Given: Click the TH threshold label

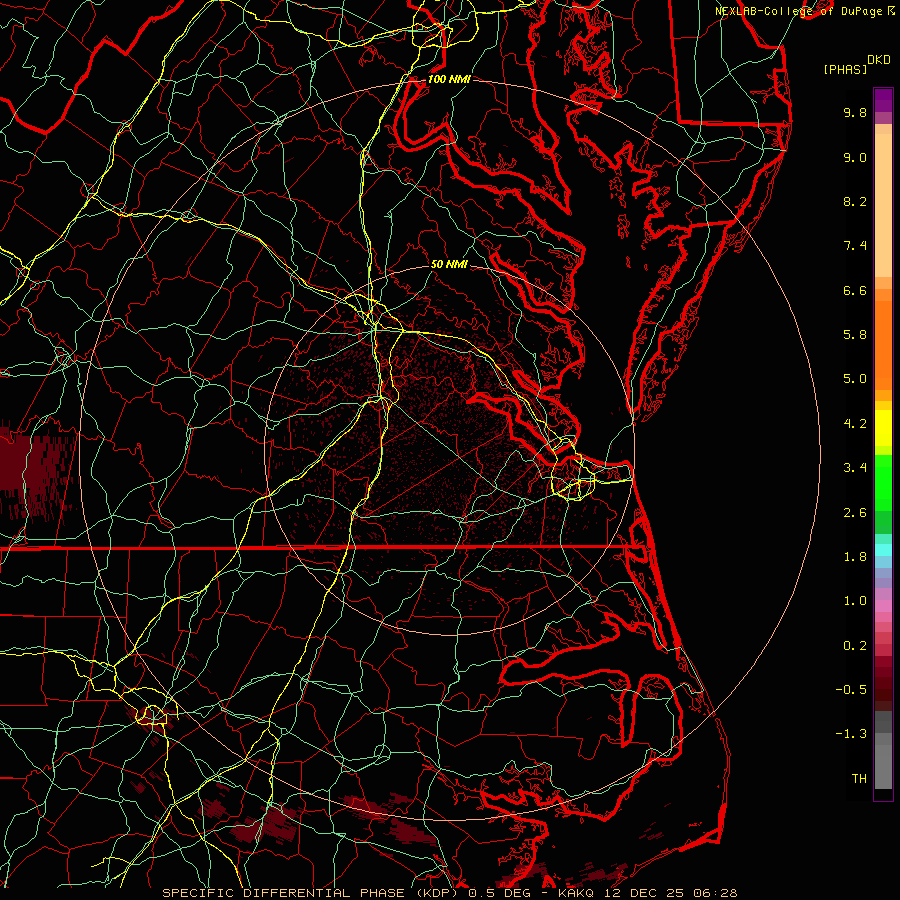Looking at the screenshot, I should pos(859,779).
